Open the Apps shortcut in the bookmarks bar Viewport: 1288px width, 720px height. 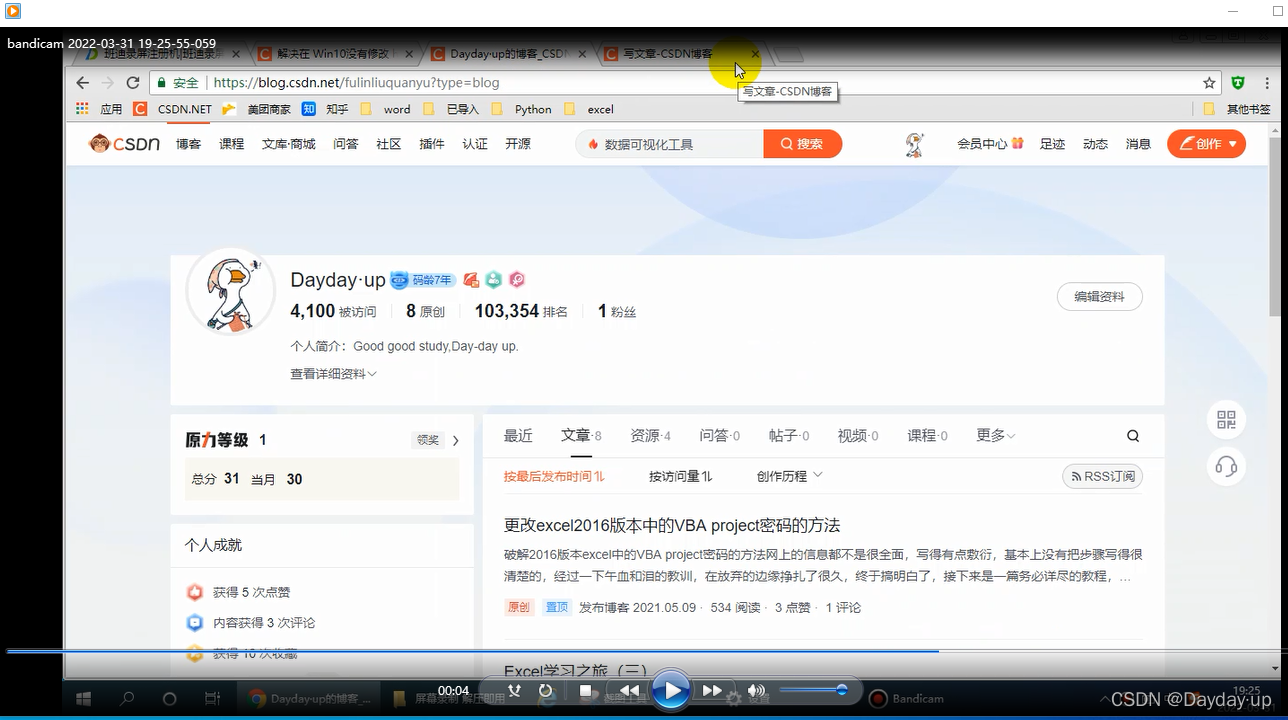coord(99,109)
